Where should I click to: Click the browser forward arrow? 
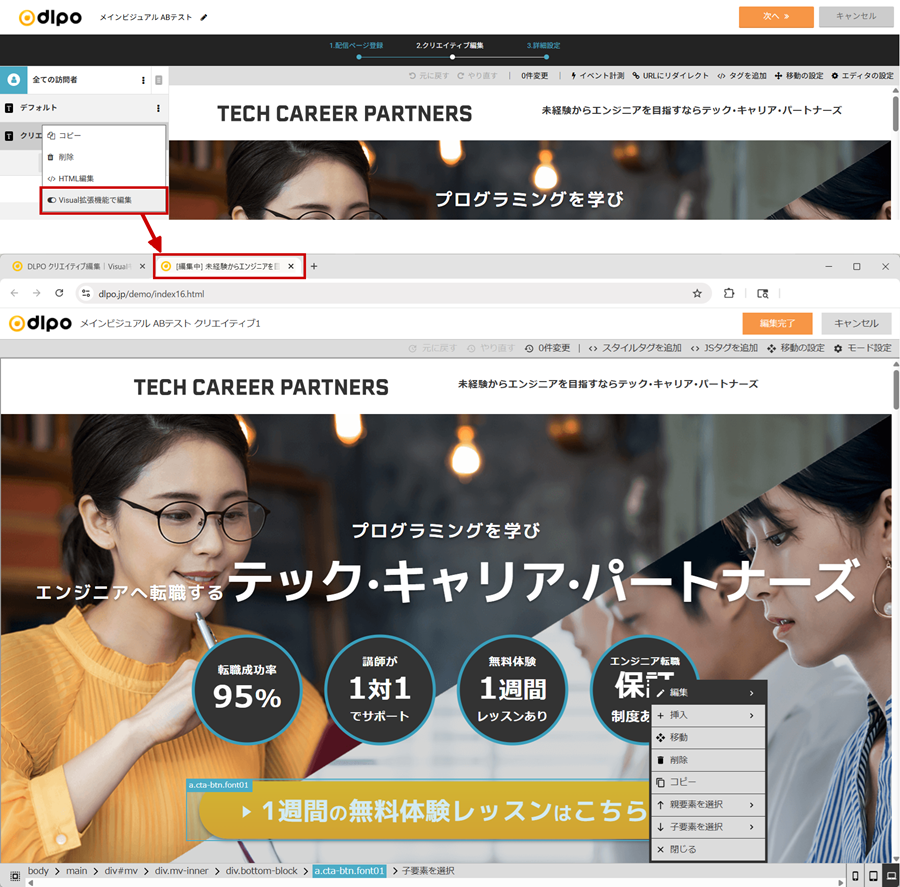click(x=37, y=293)
